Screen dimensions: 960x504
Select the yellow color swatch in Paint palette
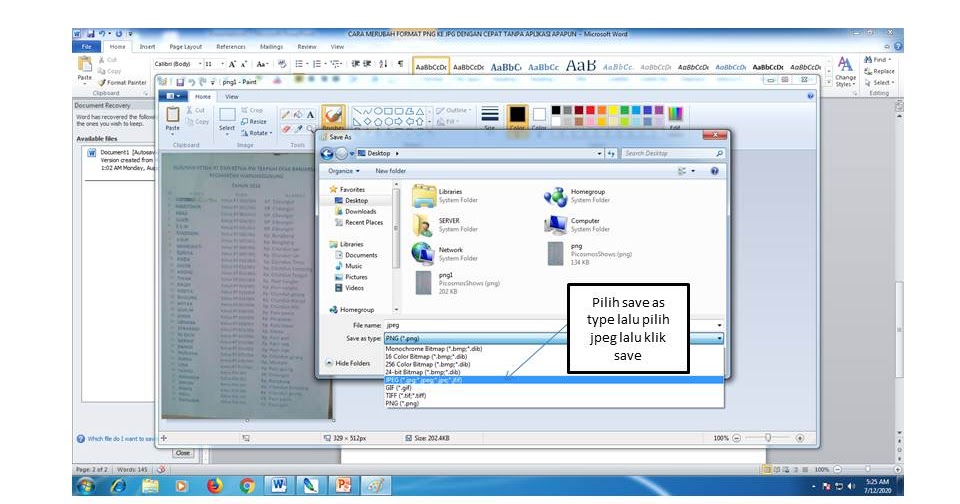point(613,110)
